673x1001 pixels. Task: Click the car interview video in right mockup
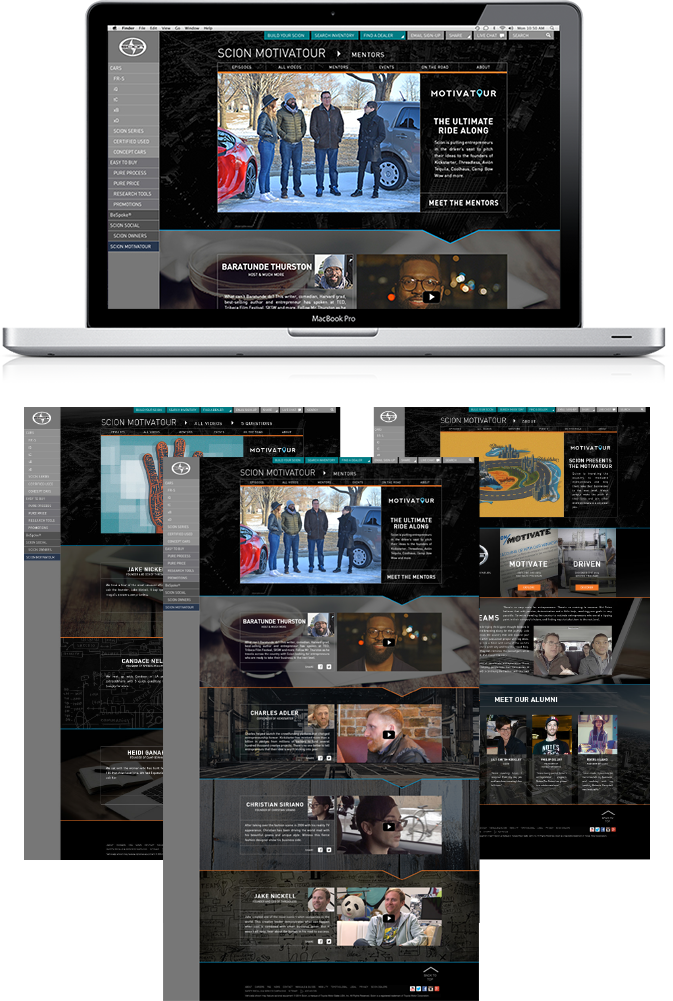(x=573, y=651)
